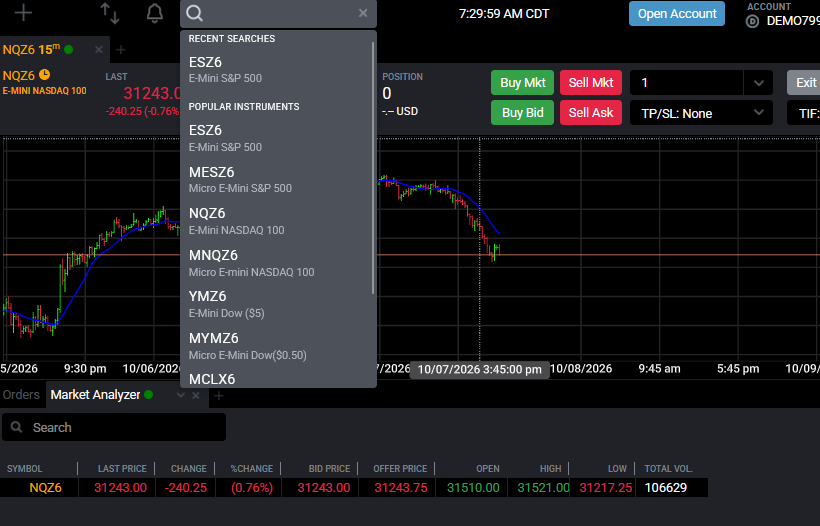Sort by BID PRICE column header
The image size is (820, 526).
(x=329, y=468)
